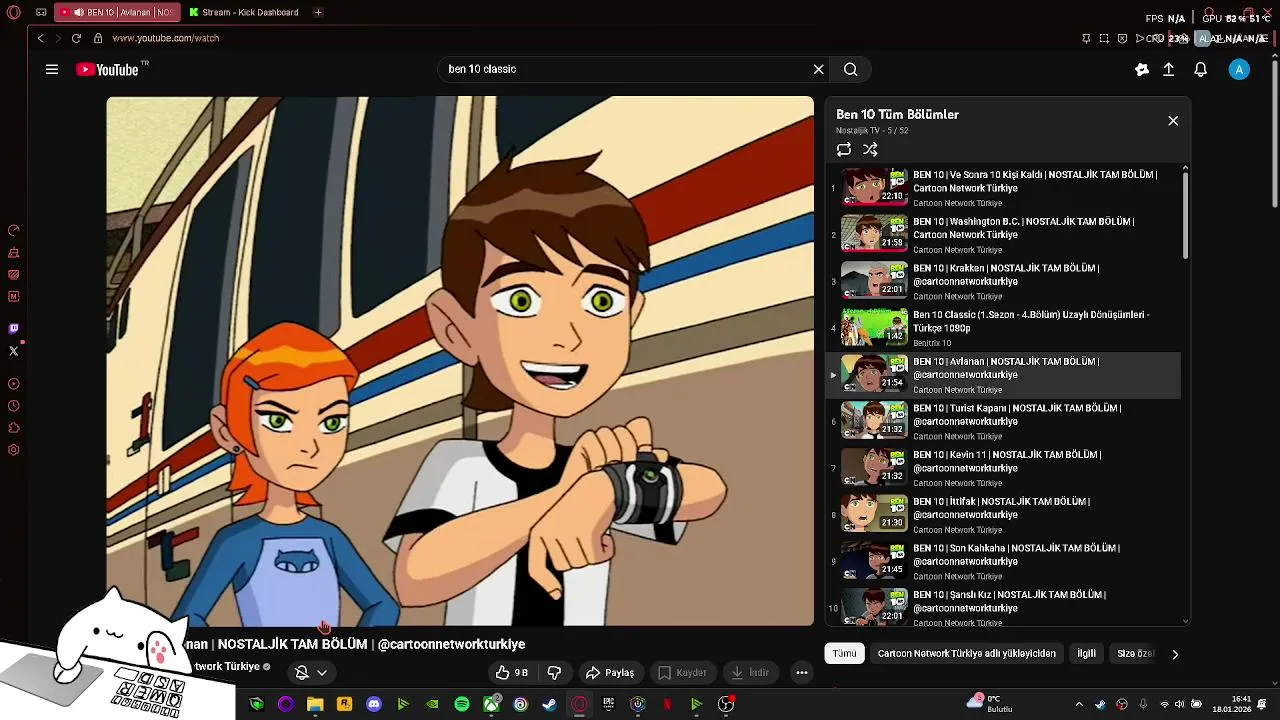Select currently playing Avlanan playlist item
This screenshot has height=720, width=1280.
point(1003,375)
